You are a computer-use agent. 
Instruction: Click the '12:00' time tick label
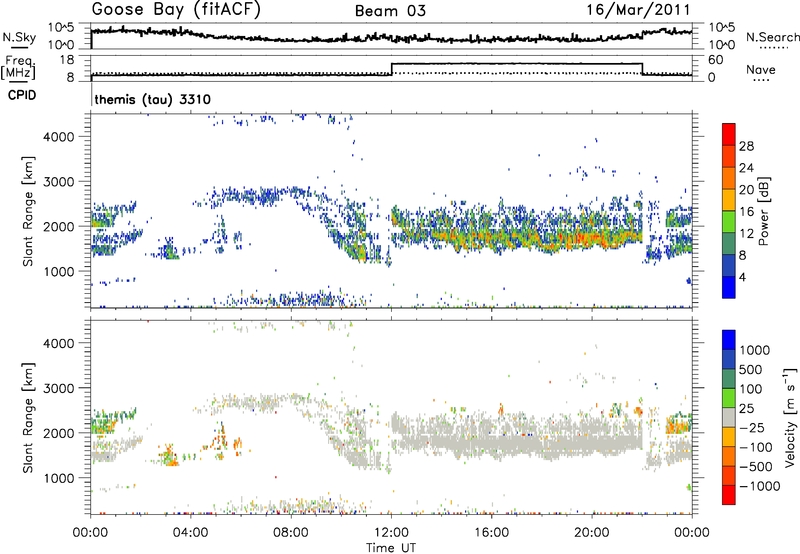pyautogui.click(x=391, y=533)
